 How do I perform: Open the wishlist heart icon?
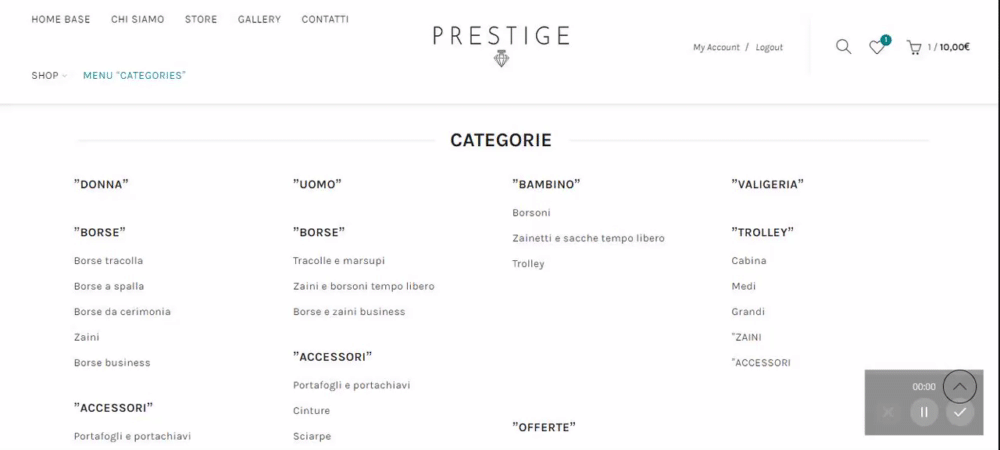(877, 47)
